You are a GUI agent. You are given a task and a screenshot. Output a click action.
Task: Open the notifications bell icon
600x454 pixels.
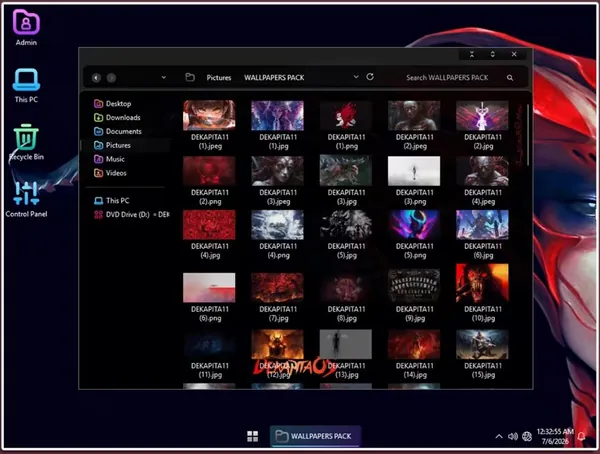pyautogui.click(x=582, y=436)
